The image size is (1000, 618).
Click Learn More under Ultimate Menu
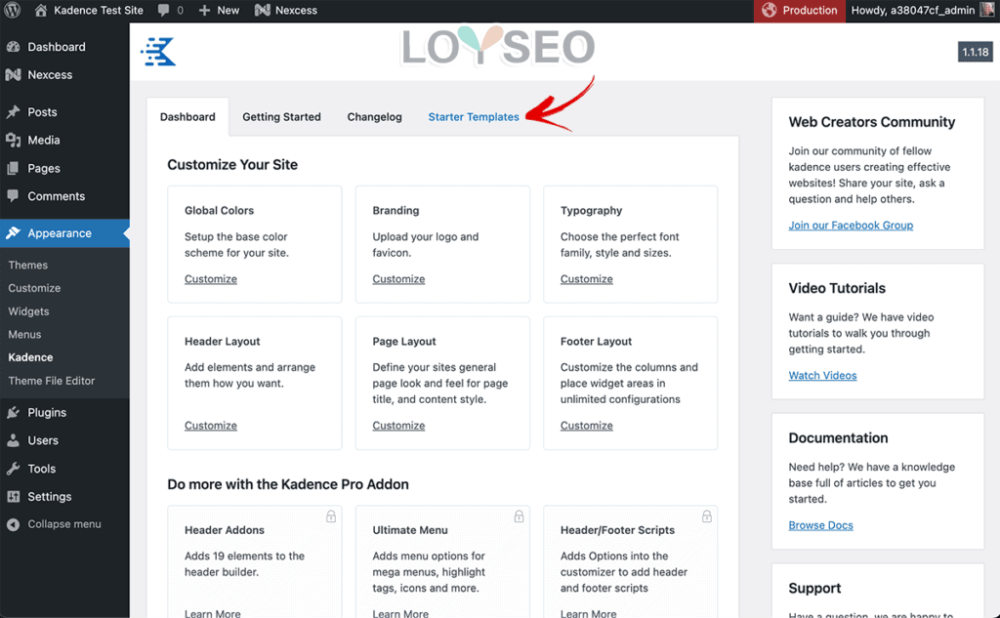pyautogui.click(x=401, y=613)
